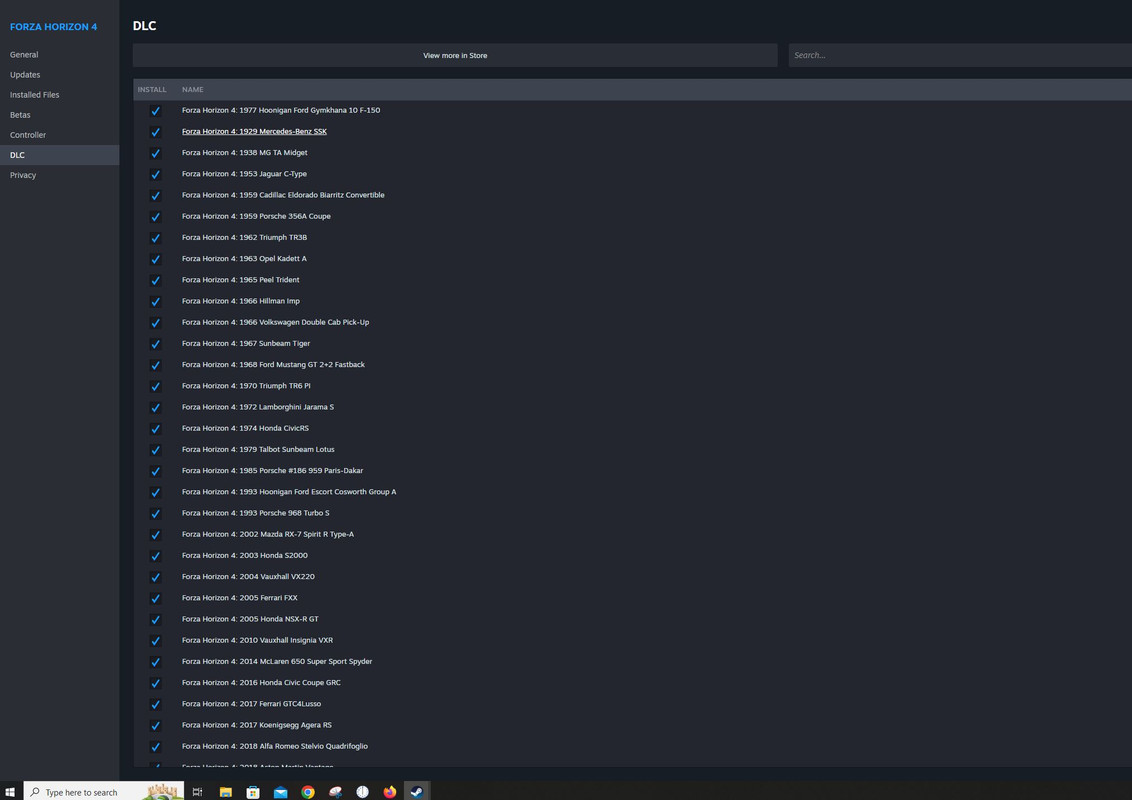The image size is (1132, 800).
Task: Uncheck the 1959 Porsche 356A Coupe DLC
Action: click(155, 217)
